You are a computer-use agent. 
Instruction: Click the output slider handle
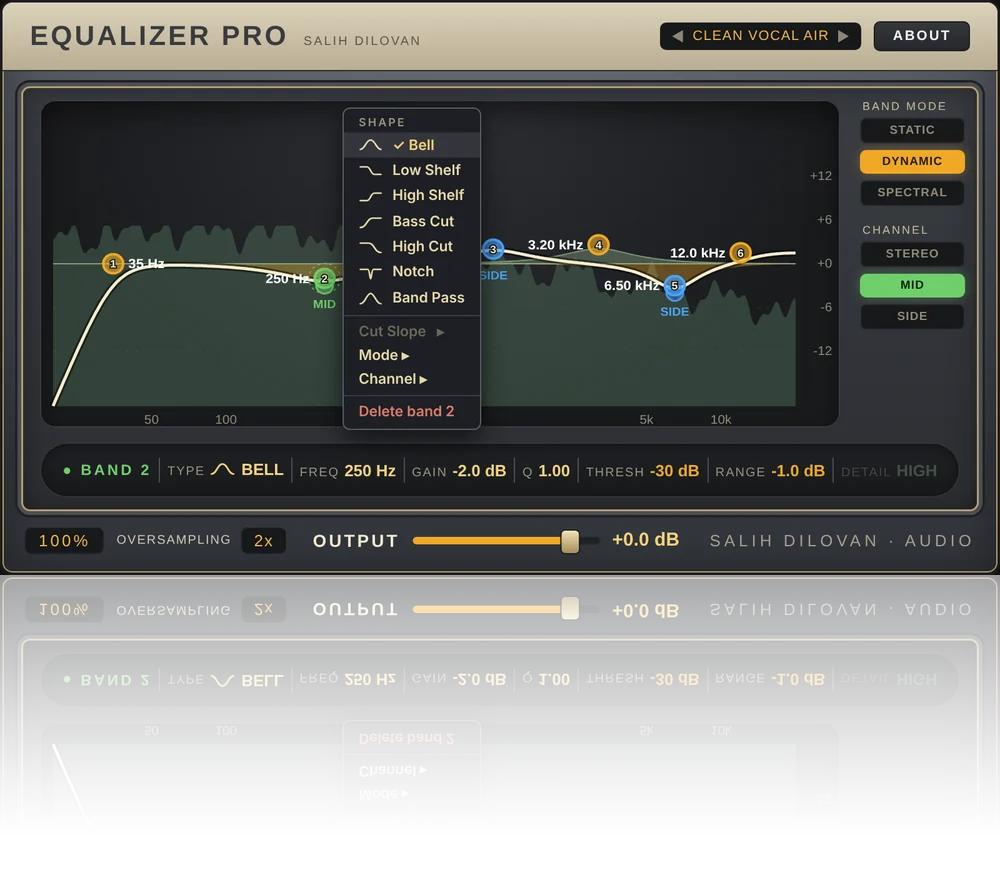click(570, 541)
